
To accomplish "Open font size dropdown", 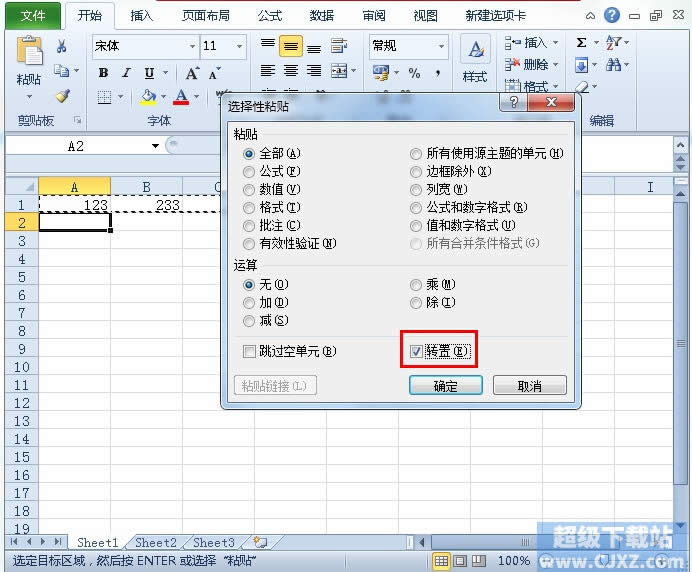I will [239, 46].
